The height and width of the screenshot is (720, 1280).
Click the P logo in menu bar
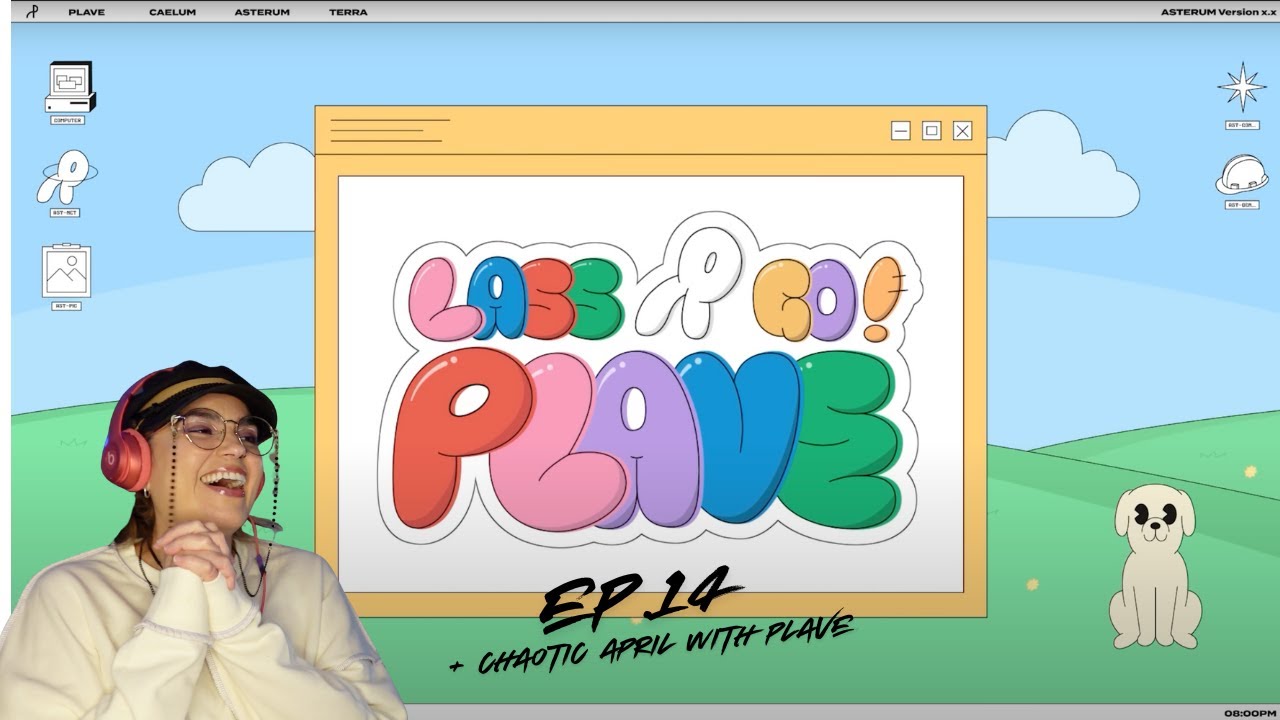[x=31, y=12]
